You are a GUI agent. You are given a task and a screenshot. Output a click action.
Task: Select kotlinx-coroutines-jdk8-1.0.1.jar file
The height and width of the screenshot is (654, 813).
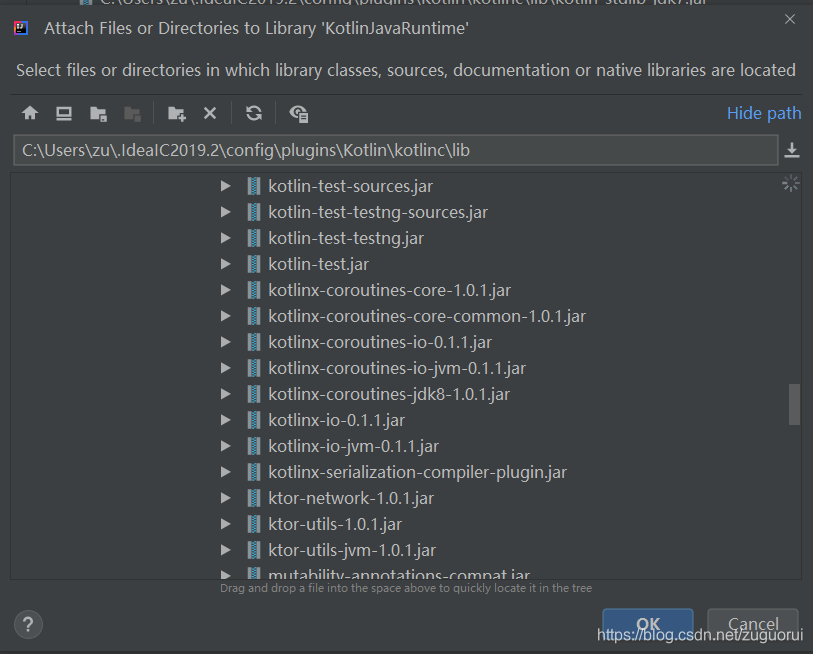pos(389,394)
